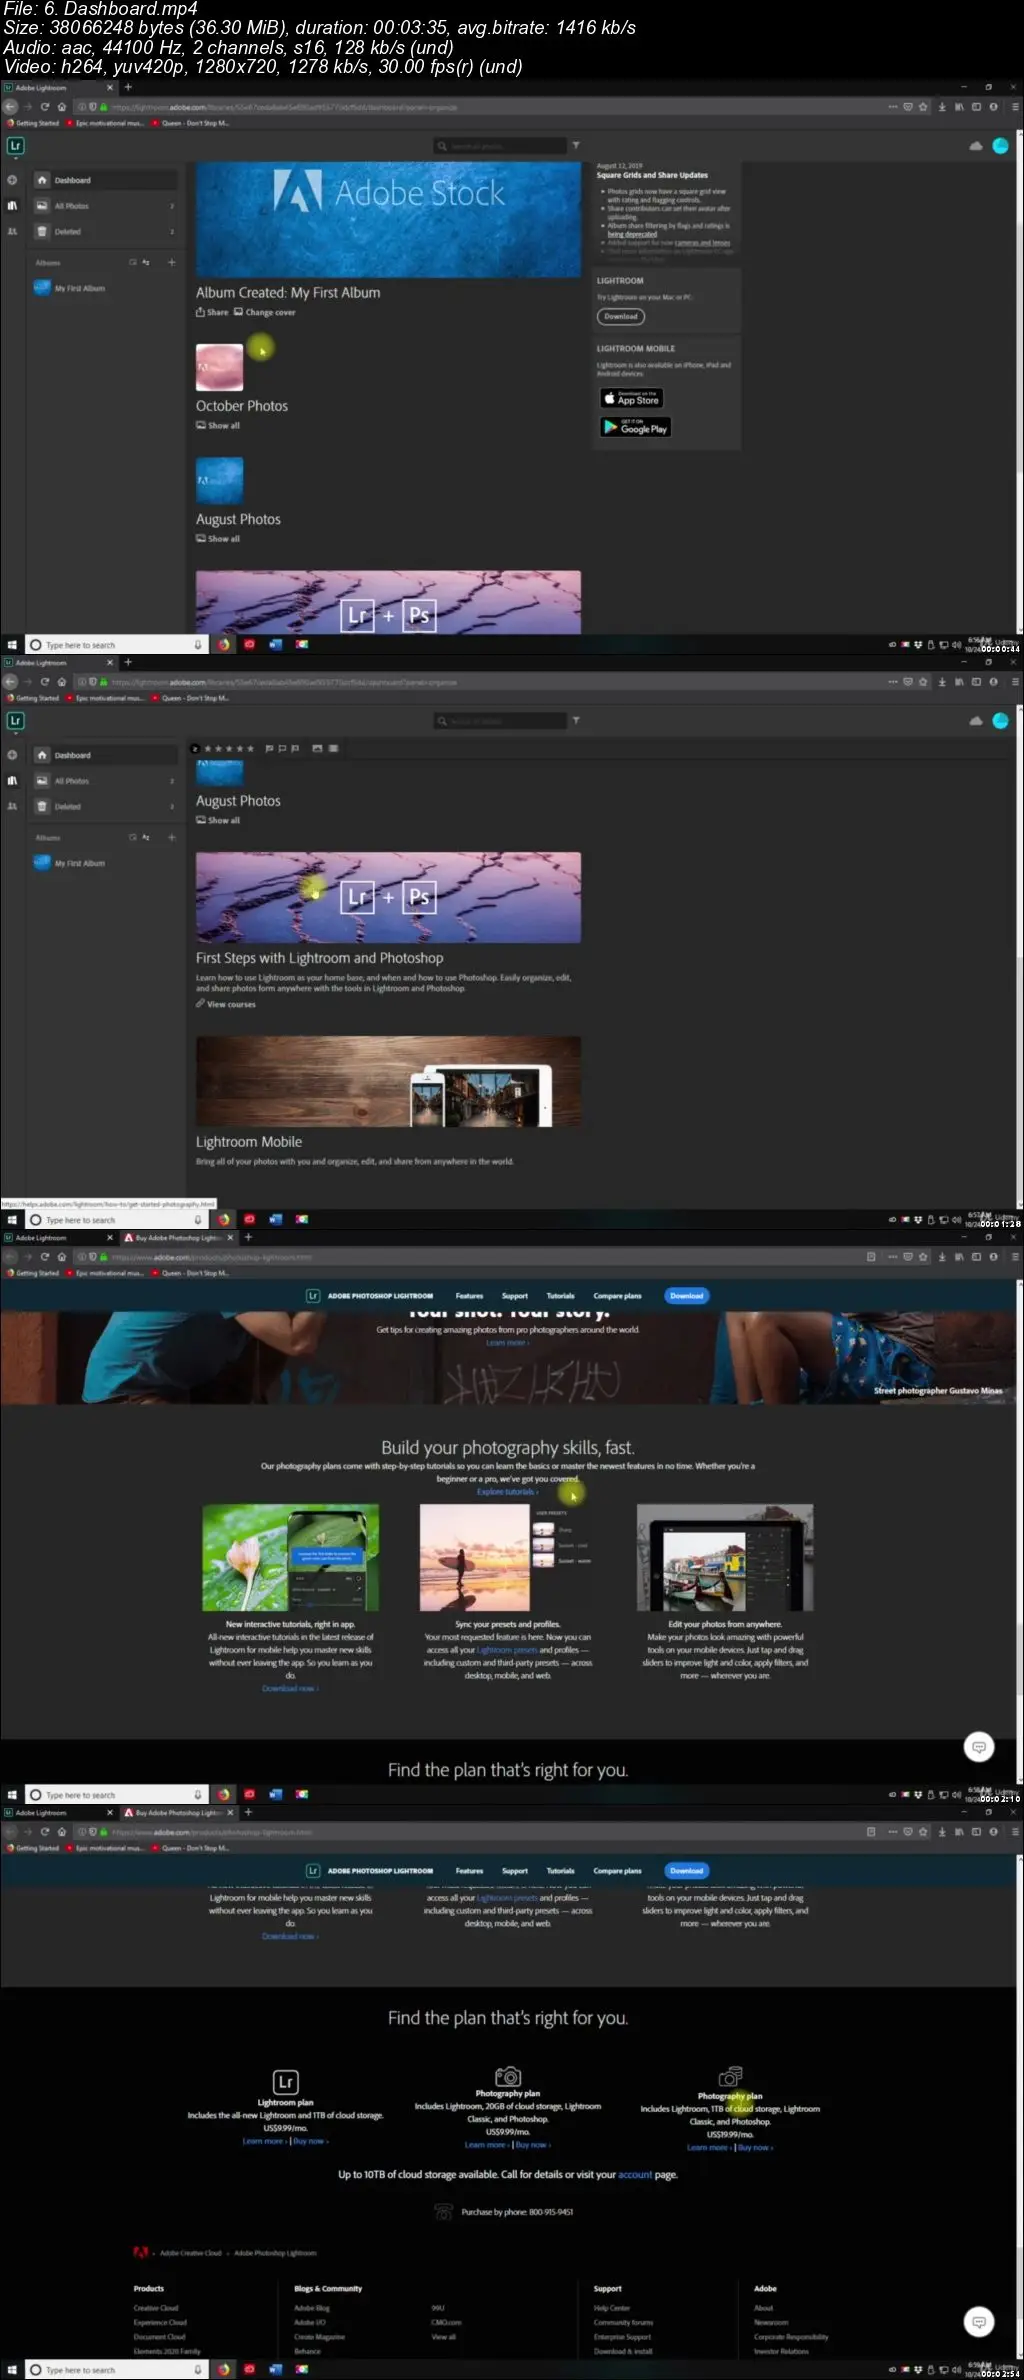The height and width of the screenshot is (2380, 1024).
Task: Switch to Adobe Lightroom browser tab, fourth frame
Action: pyautogui.click(x=58, y=1812)
